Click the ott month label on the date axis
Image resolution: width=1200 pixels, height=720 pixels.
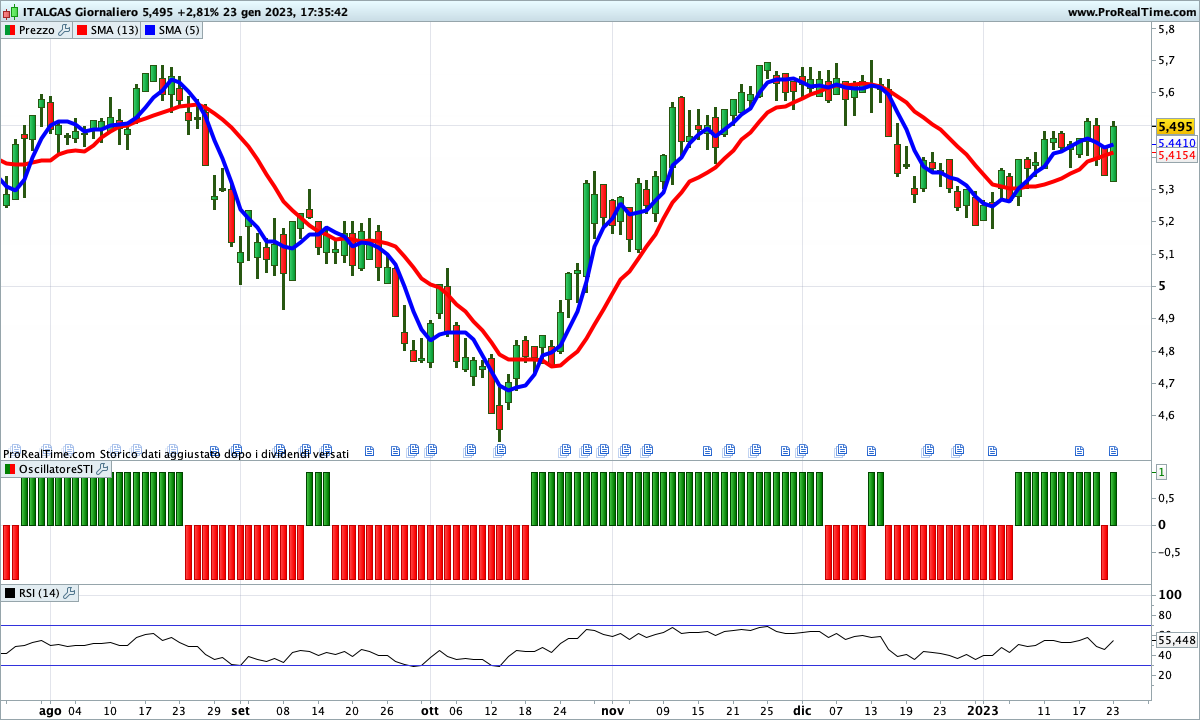[429, 711]
